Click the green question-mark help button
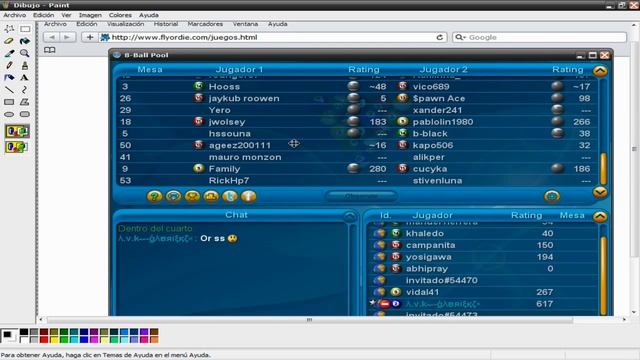 [x=155, y=197]
